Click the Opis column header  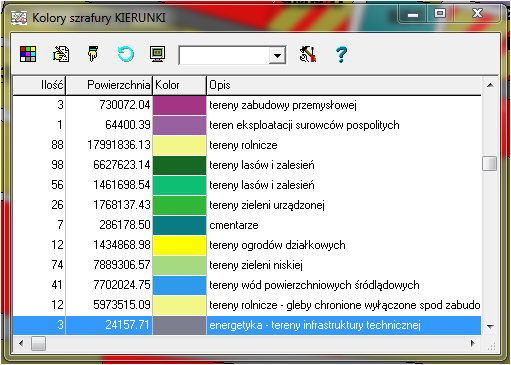[x=344, y=85]
